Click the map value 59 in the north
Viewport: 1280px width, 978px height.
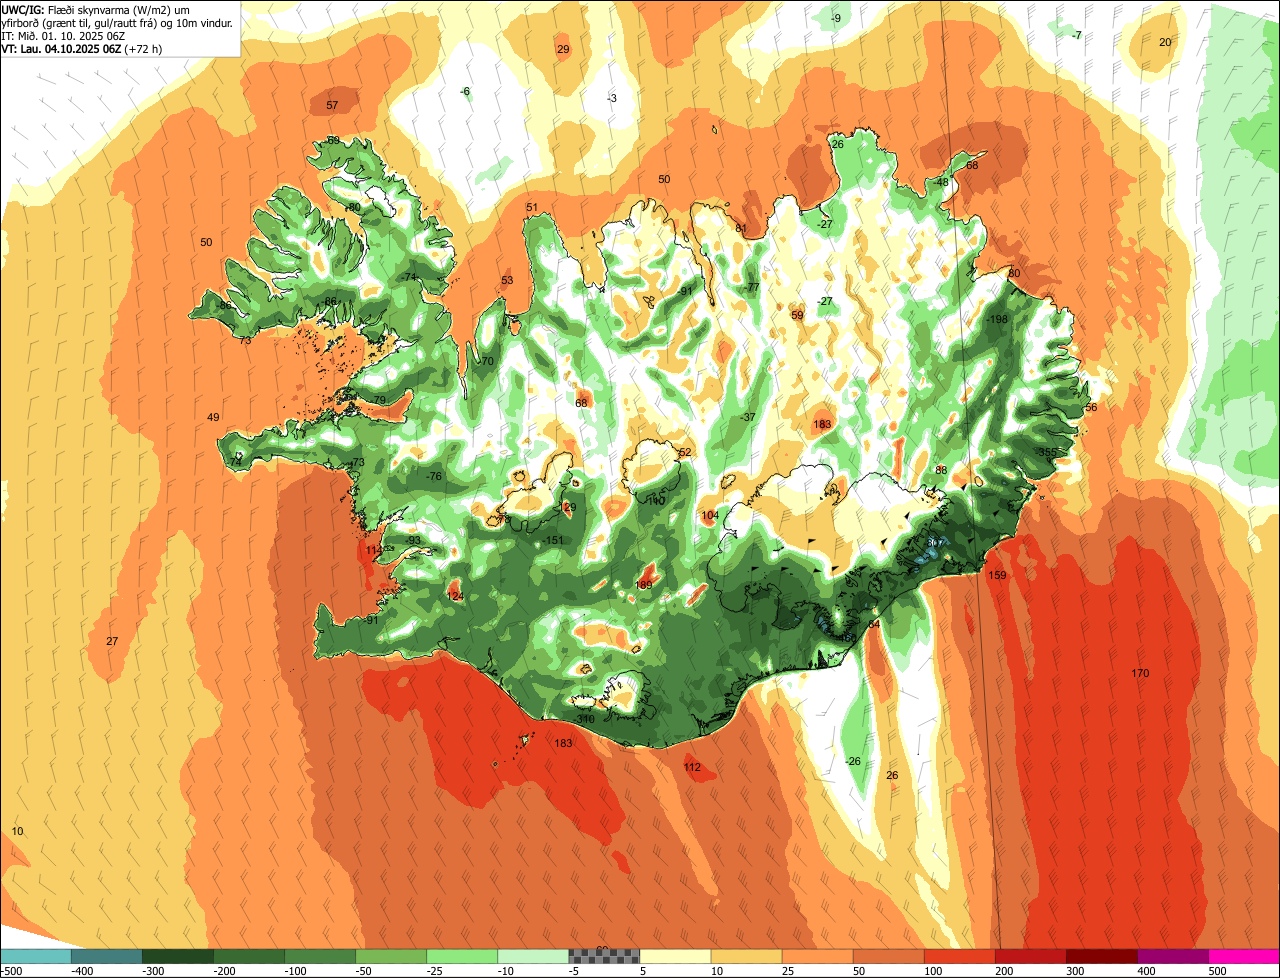click(x=797, y=315)
